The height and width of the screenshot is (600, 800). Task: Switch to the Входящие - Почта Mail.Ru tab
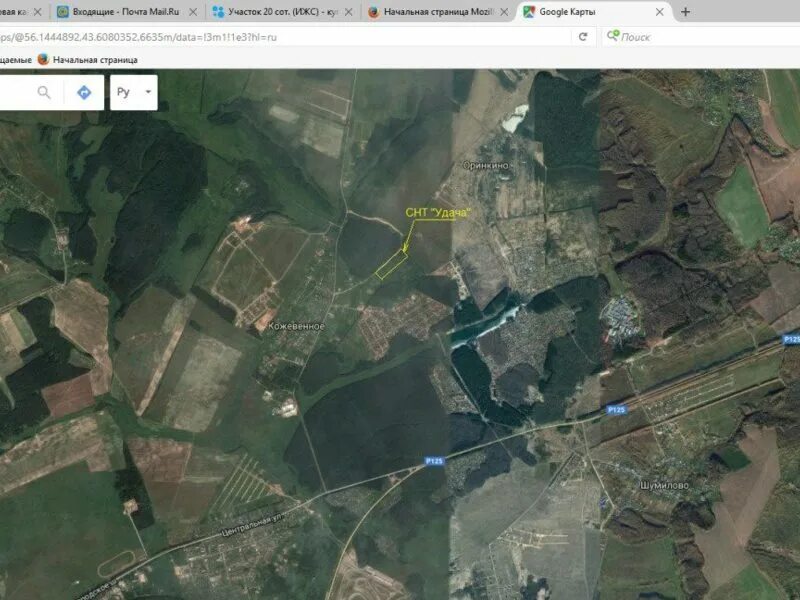[x=127, y=12]
